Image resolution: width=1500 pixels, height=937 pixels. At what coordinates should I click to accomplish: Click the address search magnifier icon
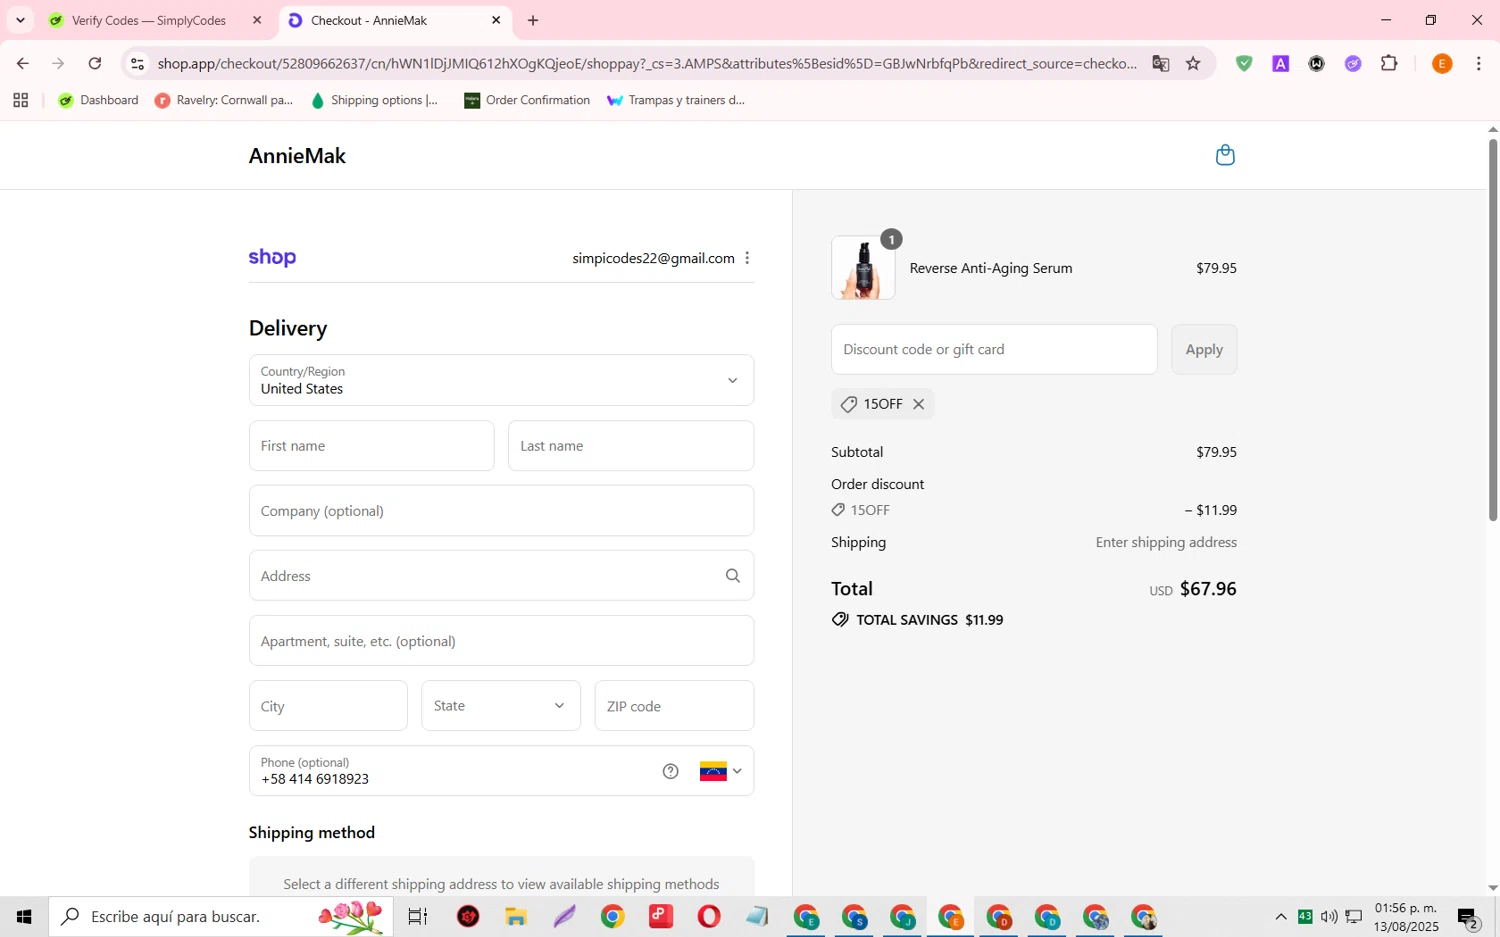pos(733,576)
